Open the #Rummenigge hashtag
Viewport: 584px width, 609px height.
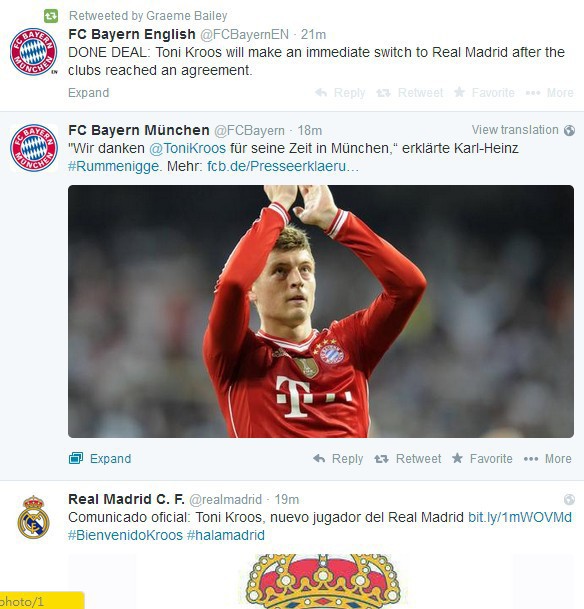114,166
